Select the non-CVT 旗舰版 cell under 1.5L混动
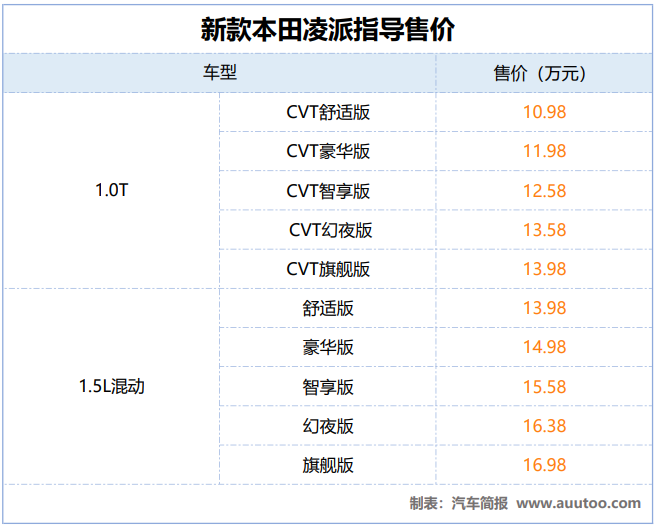The width and height of the screenshot is (655, 527). (x=328, y=465)
